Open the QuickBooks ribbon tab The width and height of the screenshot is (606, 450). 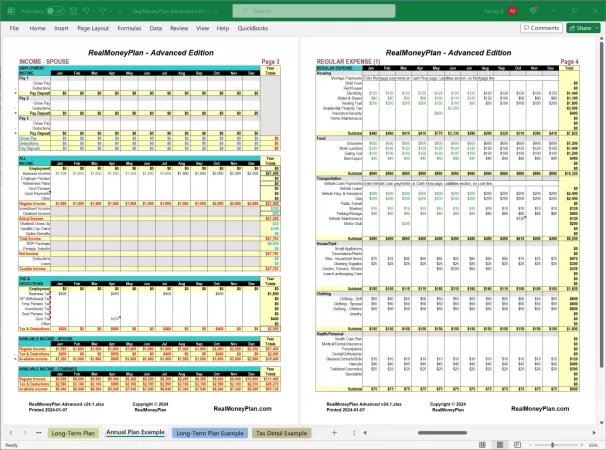[x=250, y=29]
